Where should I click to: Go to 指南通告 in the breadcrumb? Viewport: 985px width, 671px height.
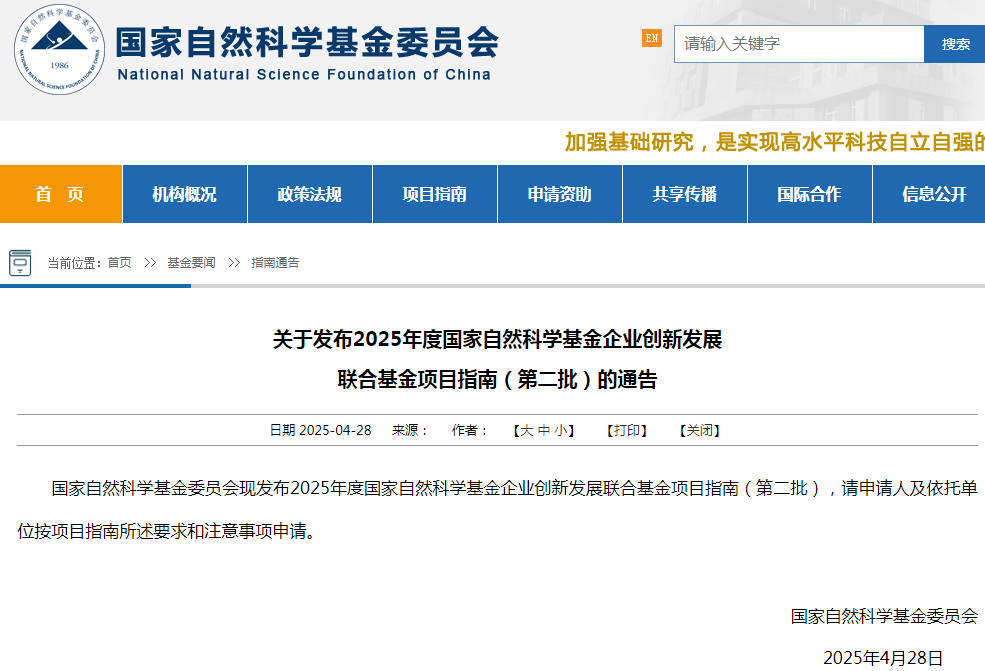coord(275,263)
